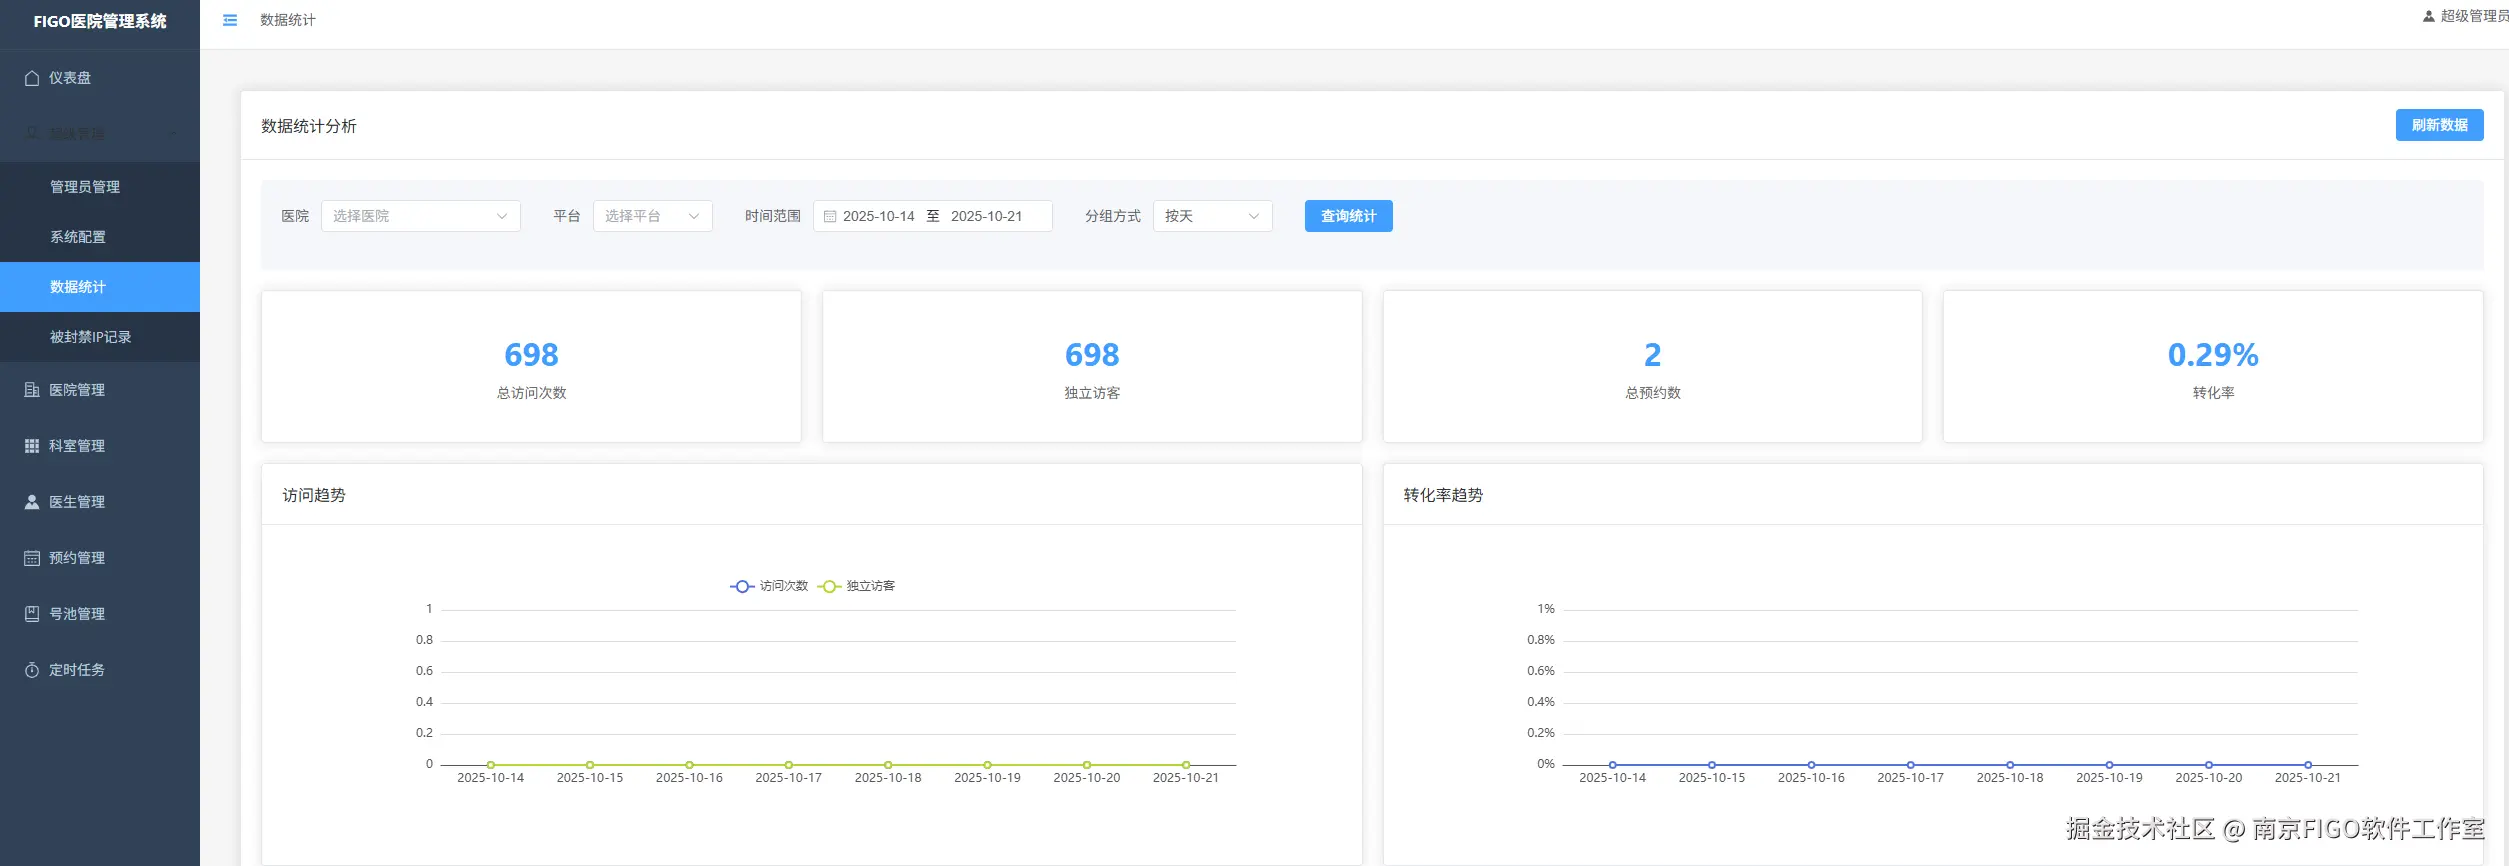Select 数据统计 submenu item
This screenshot has width=2509, height=866.
point(100,287)
